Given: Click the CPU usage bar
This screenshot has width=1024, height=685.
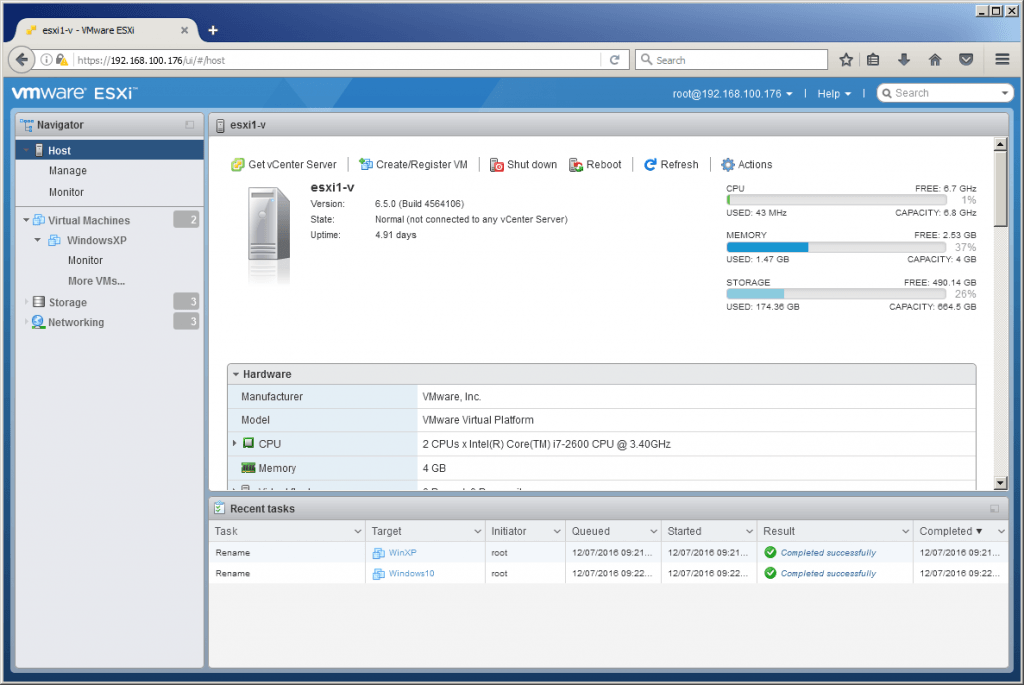Looking at the screenshot, I should (x=836, y=200).
